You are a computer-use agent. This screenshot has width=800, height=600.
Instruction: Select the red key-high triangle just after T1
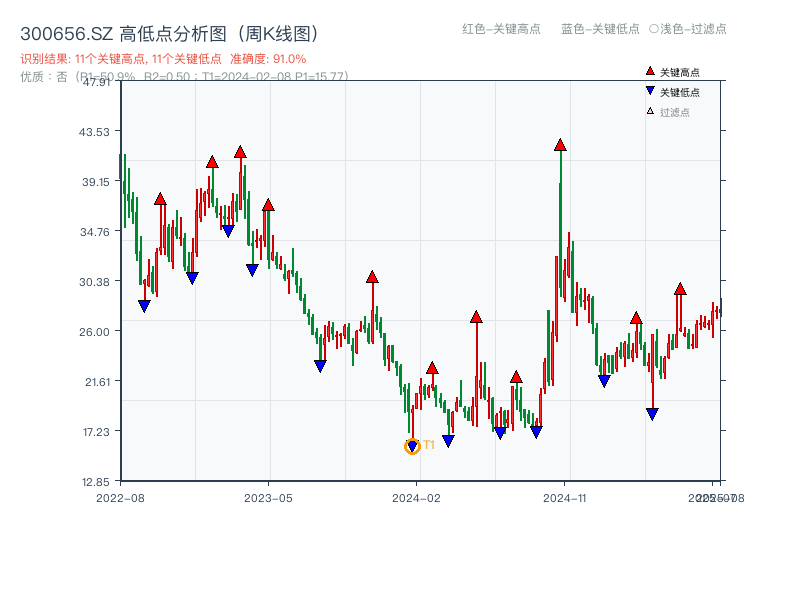(x=432, y=368)
